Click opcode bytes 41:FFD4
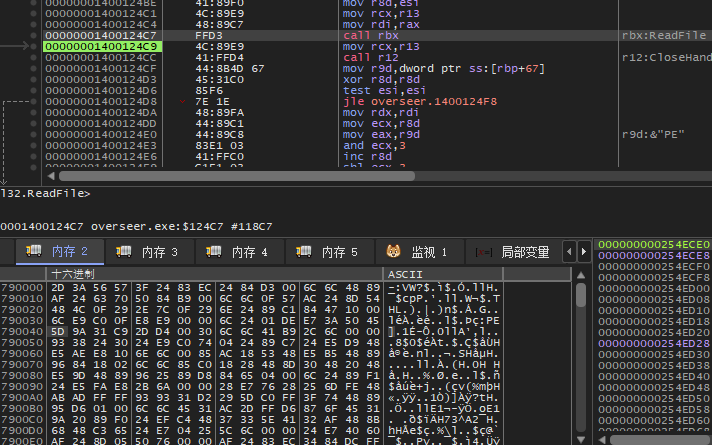Viewport: 712px width, 445px height. click(219, 57)
